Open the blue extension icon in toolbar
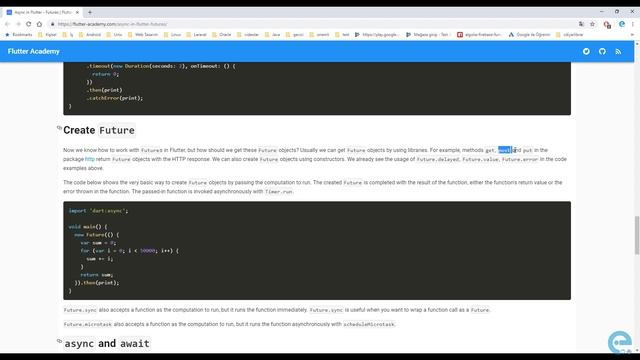640x360 pixels. [622, 24]
